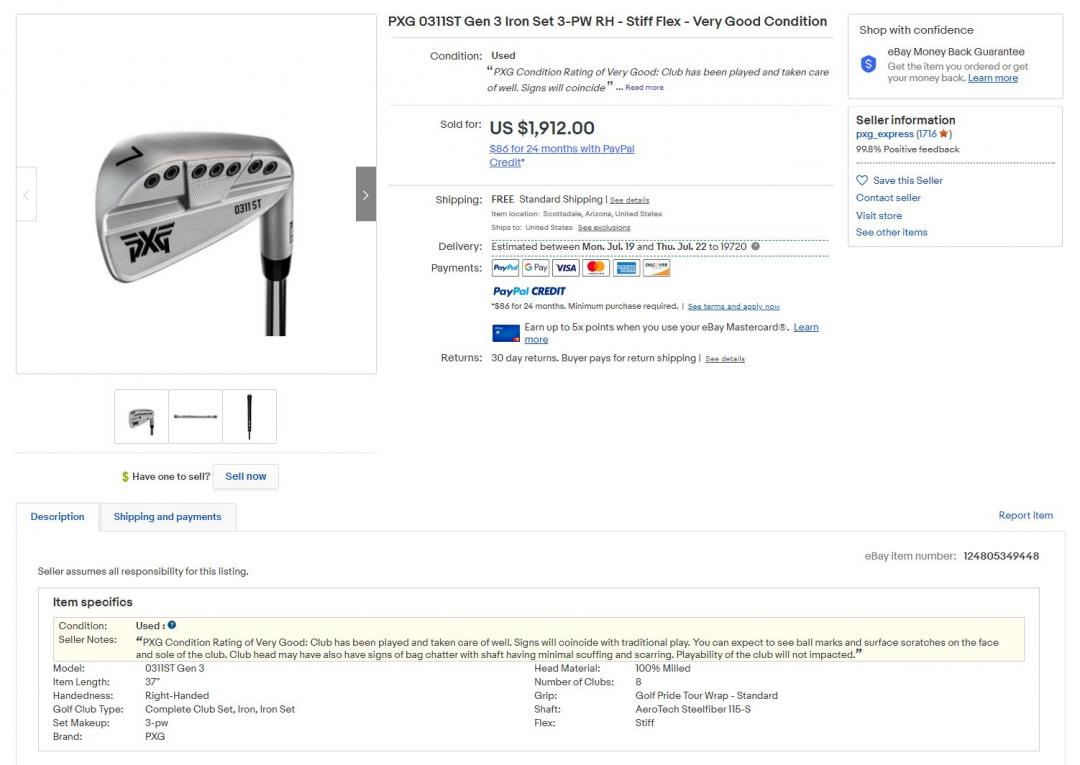The height and width of the screenshot is (765, 1080).
Task: Click the delivery estimate help icon
Action: coord(755,246)
